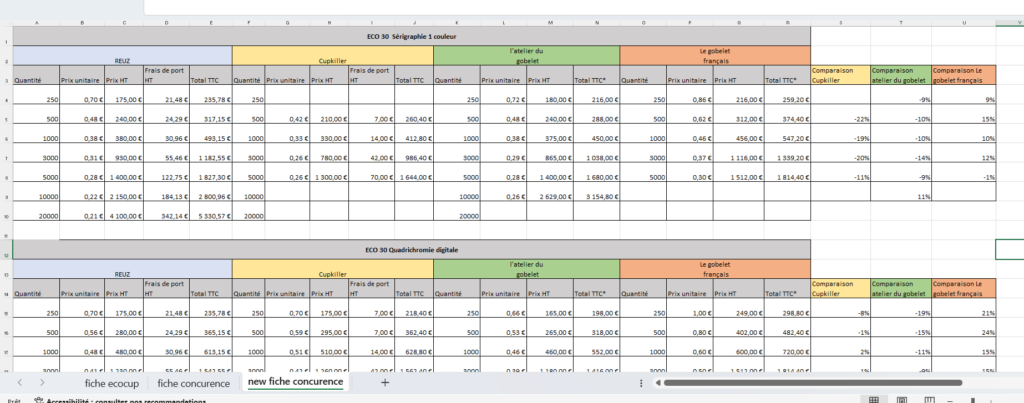This screenshot has height=403, width=1024.
Task: Select the new fiche concurence tab
Action: pyautogui.click(x=295, y=382)
